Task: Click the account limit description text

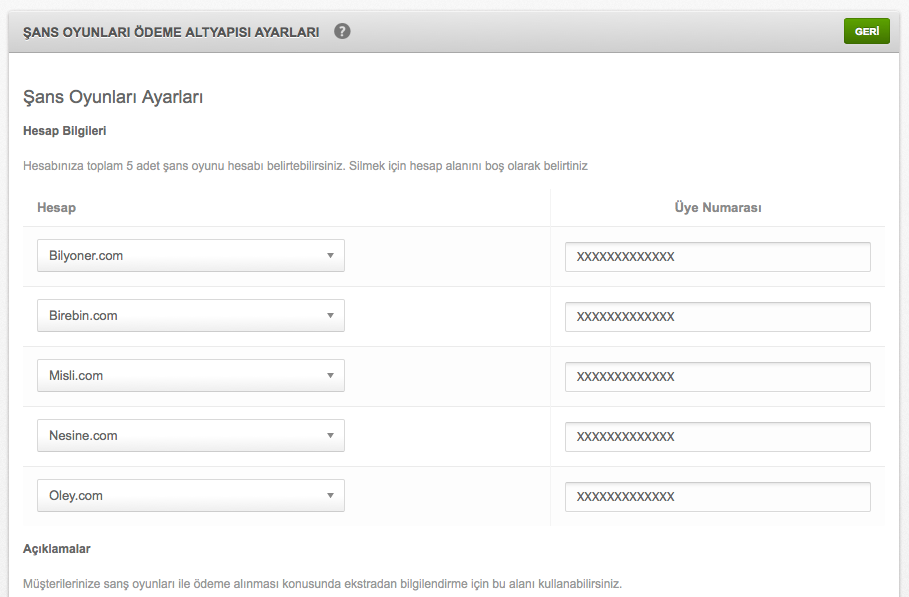Action: click(306, 166)
